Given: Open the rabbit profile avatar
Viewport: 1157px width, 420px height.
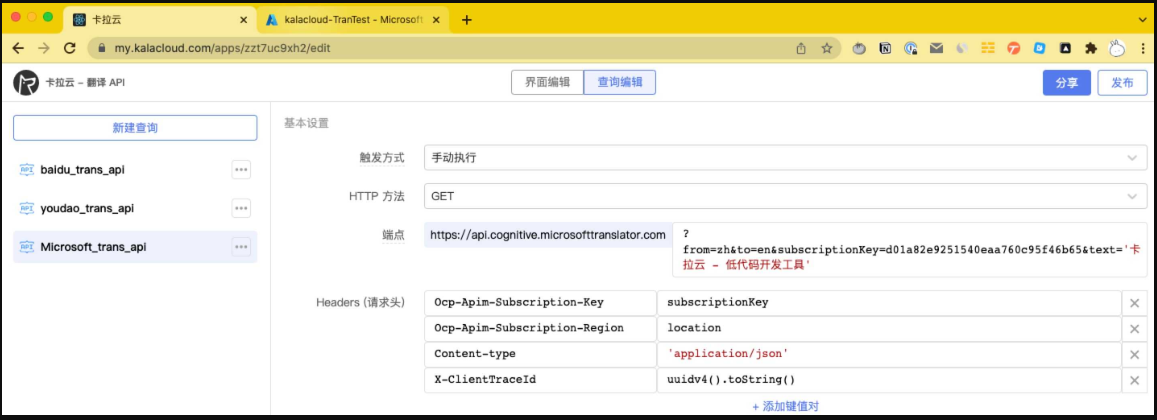Looking at the screenshot, I should [1117, 49].
